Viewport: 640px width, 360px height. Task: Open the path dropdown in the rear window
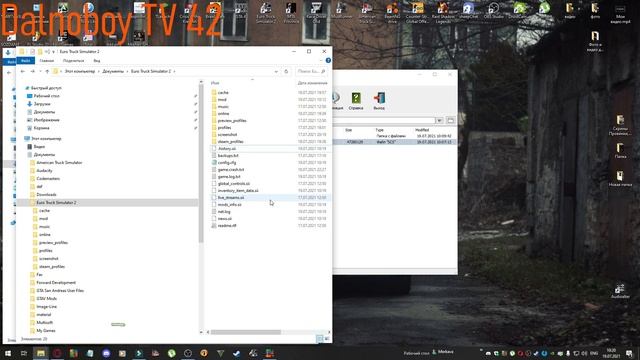click(439, 120)
